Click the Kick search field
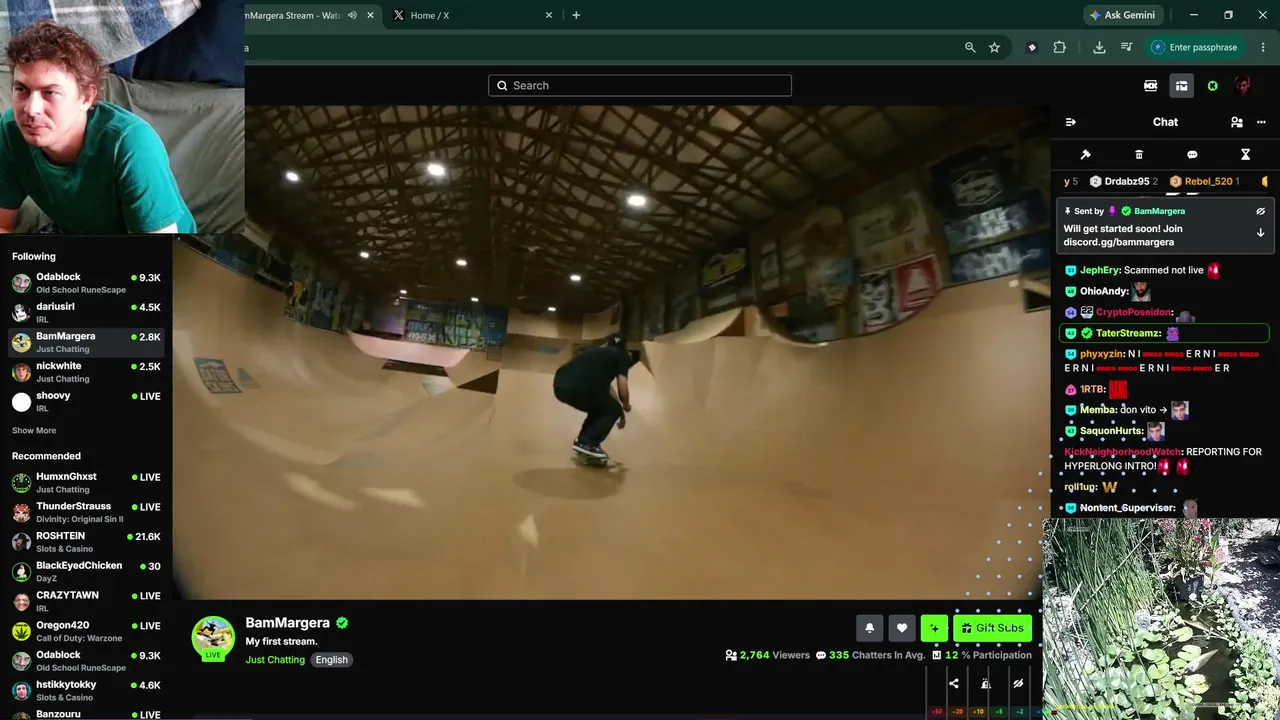Screen dimensions: 1280x720 click(640, 86)
